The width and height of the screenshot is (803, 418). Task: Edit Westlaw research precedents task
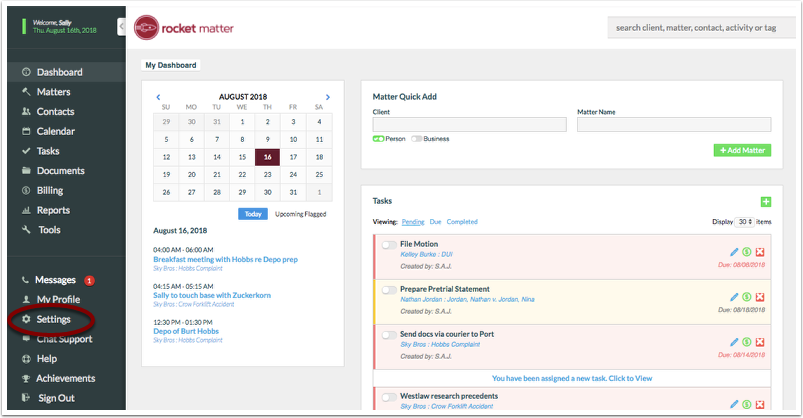[734, 404]
